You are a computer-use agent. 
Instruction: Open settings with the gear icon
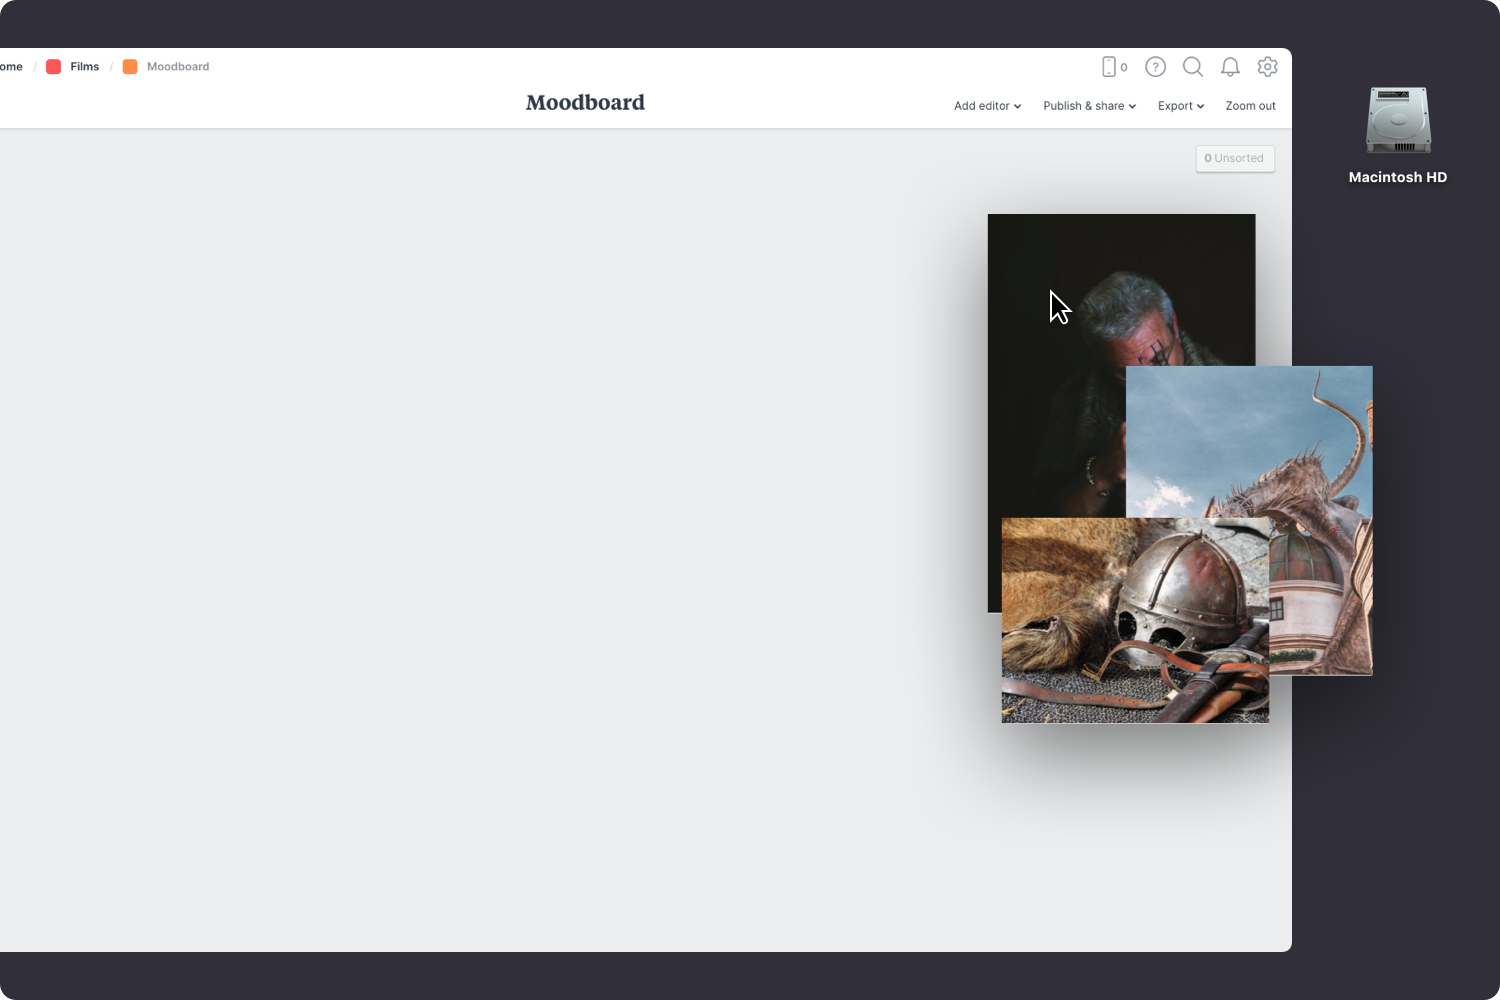pos(1268,66)
